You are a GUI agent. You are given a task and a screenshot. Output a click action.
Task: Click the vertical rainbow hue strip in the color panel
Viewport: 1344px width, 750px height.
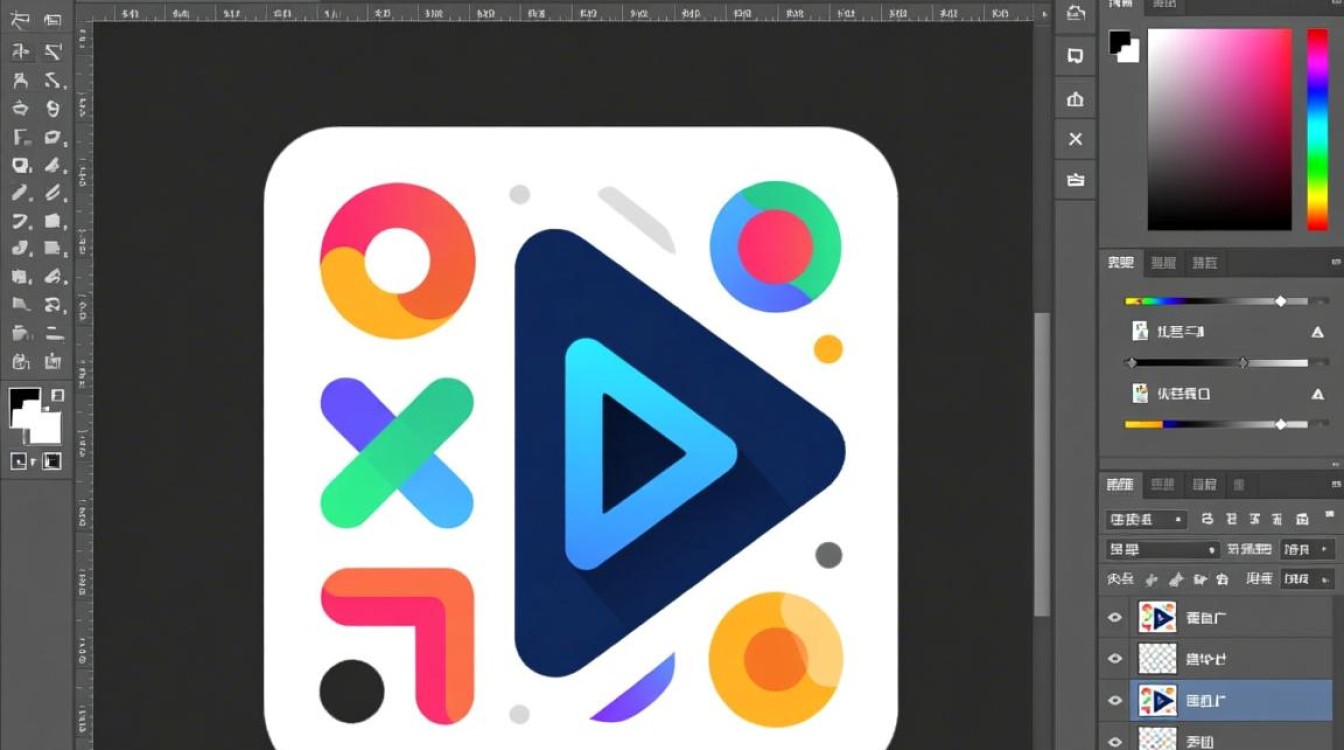point(1317,129)
